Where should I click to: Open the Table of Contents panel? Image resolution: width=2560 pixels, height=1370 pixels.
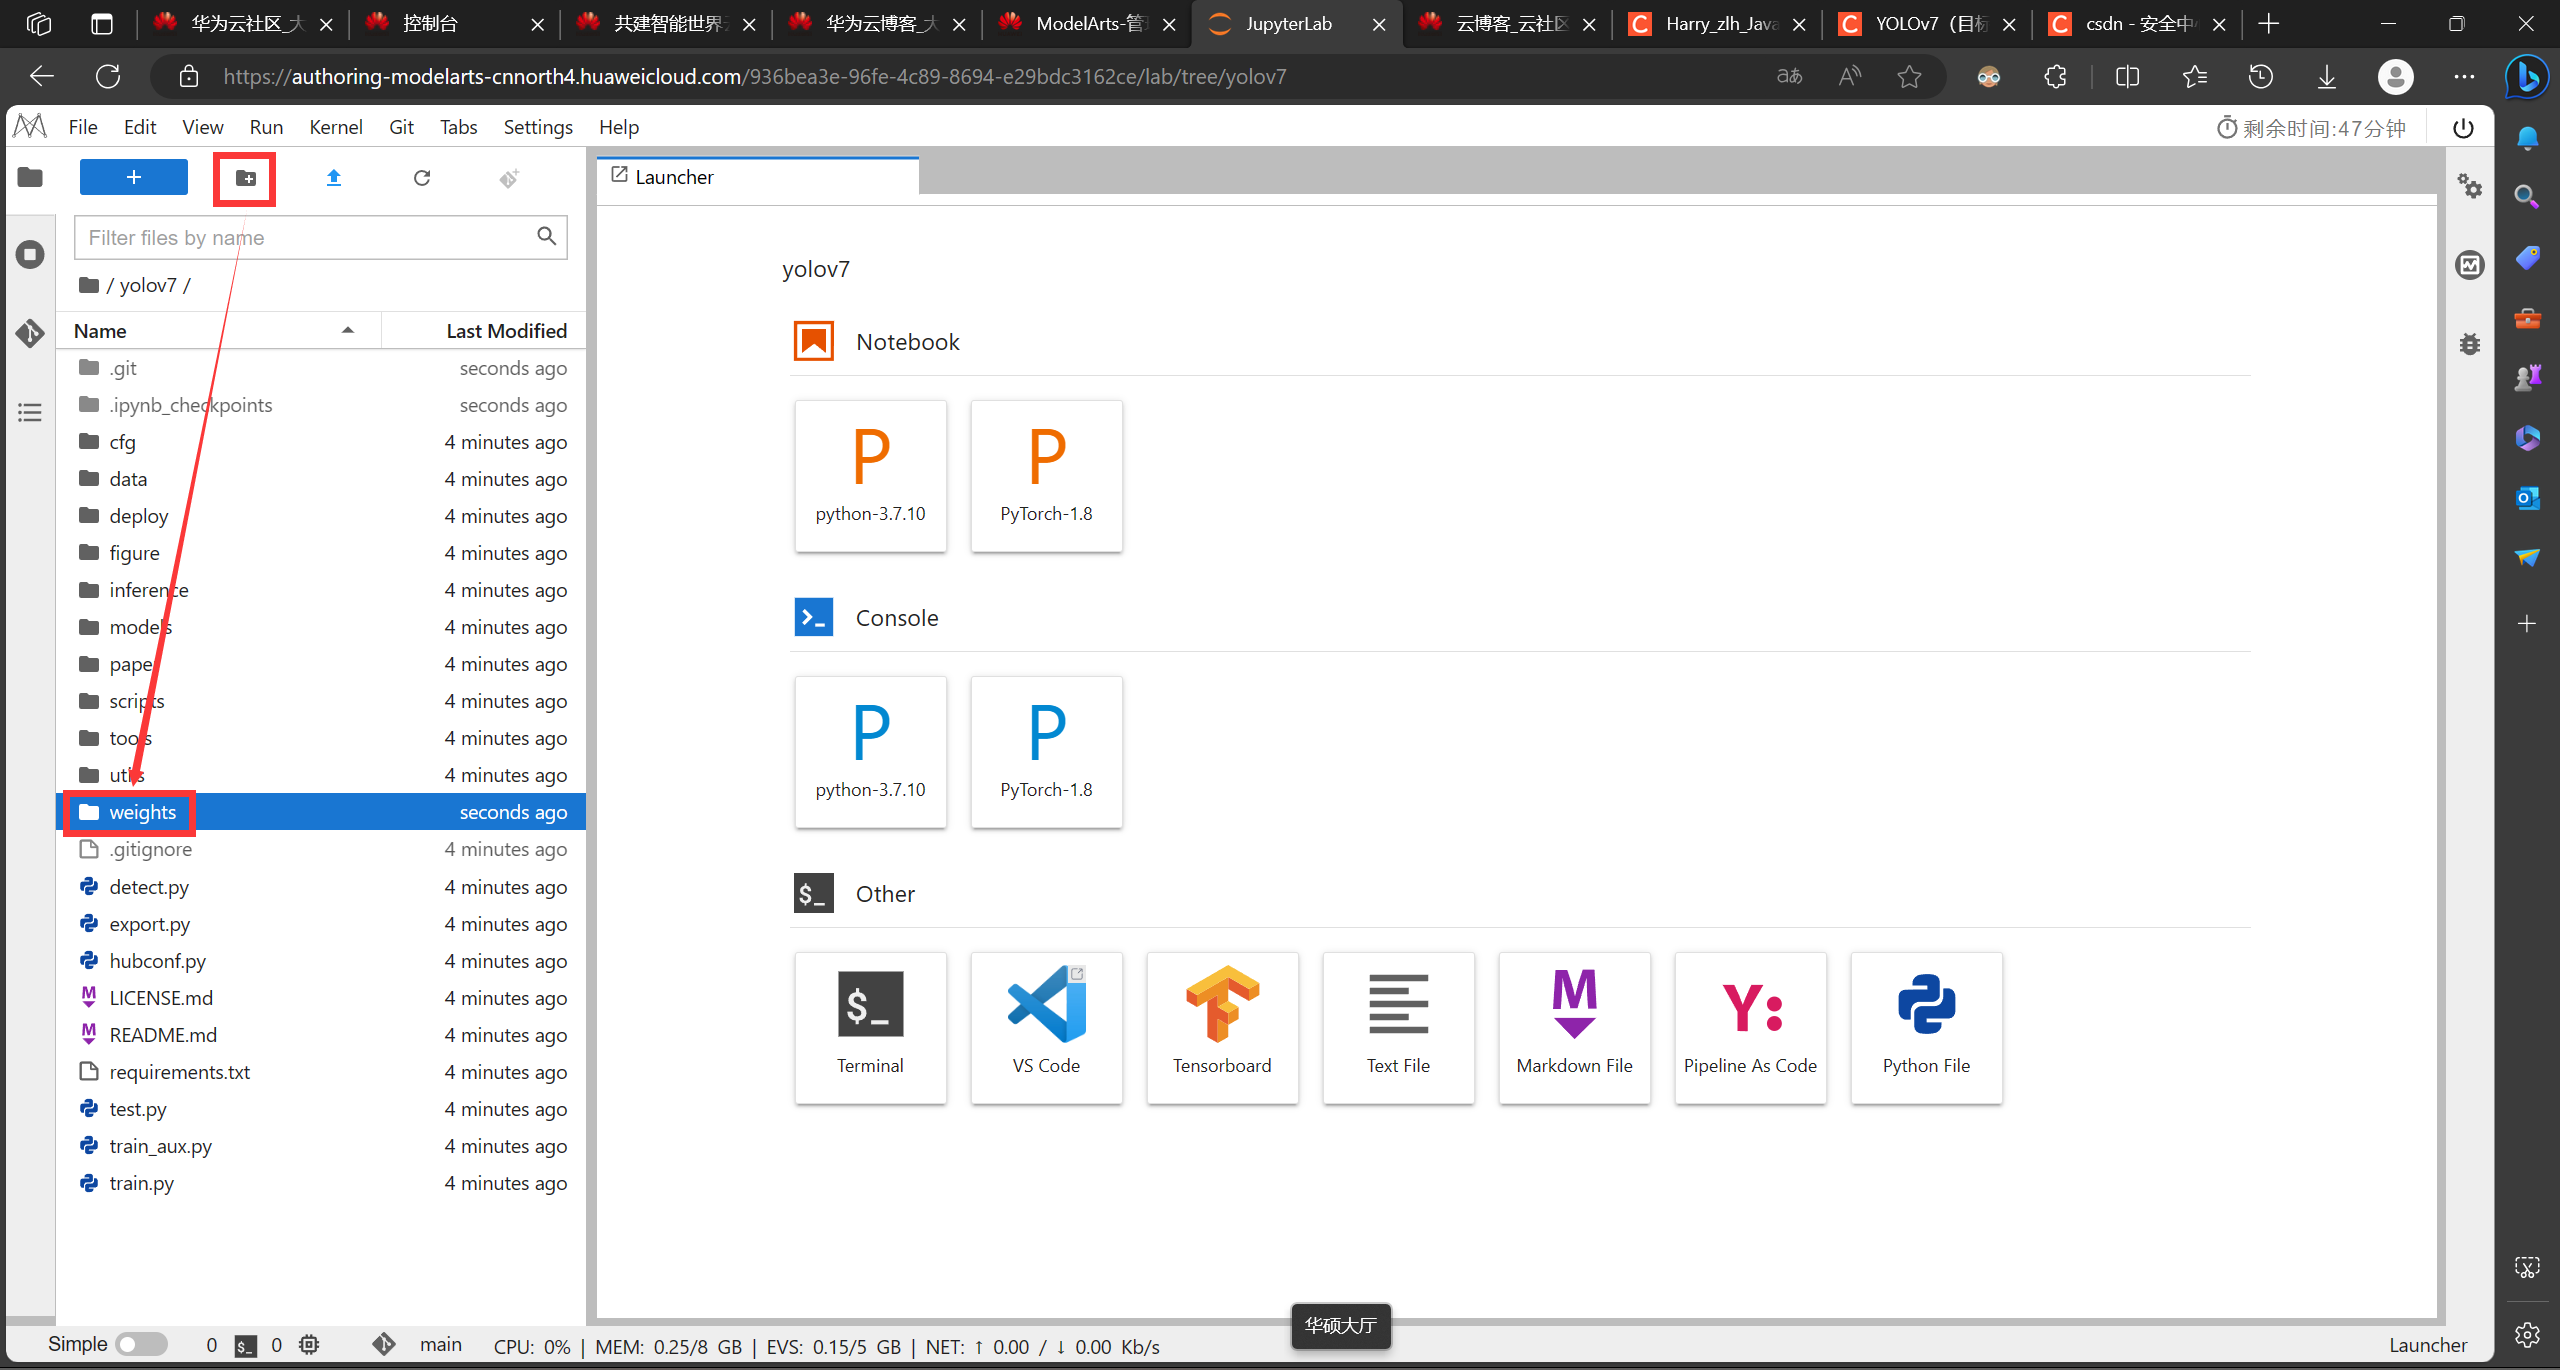30,412
